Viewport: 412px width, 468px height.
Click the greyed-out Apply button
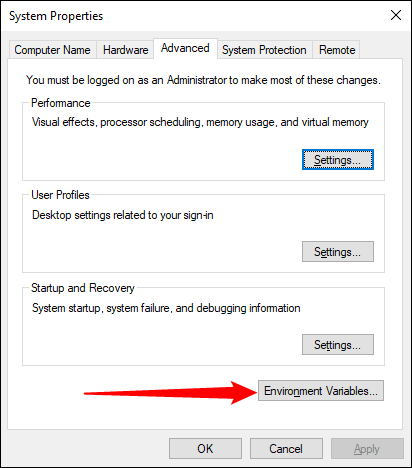click(x=367, y=449)
